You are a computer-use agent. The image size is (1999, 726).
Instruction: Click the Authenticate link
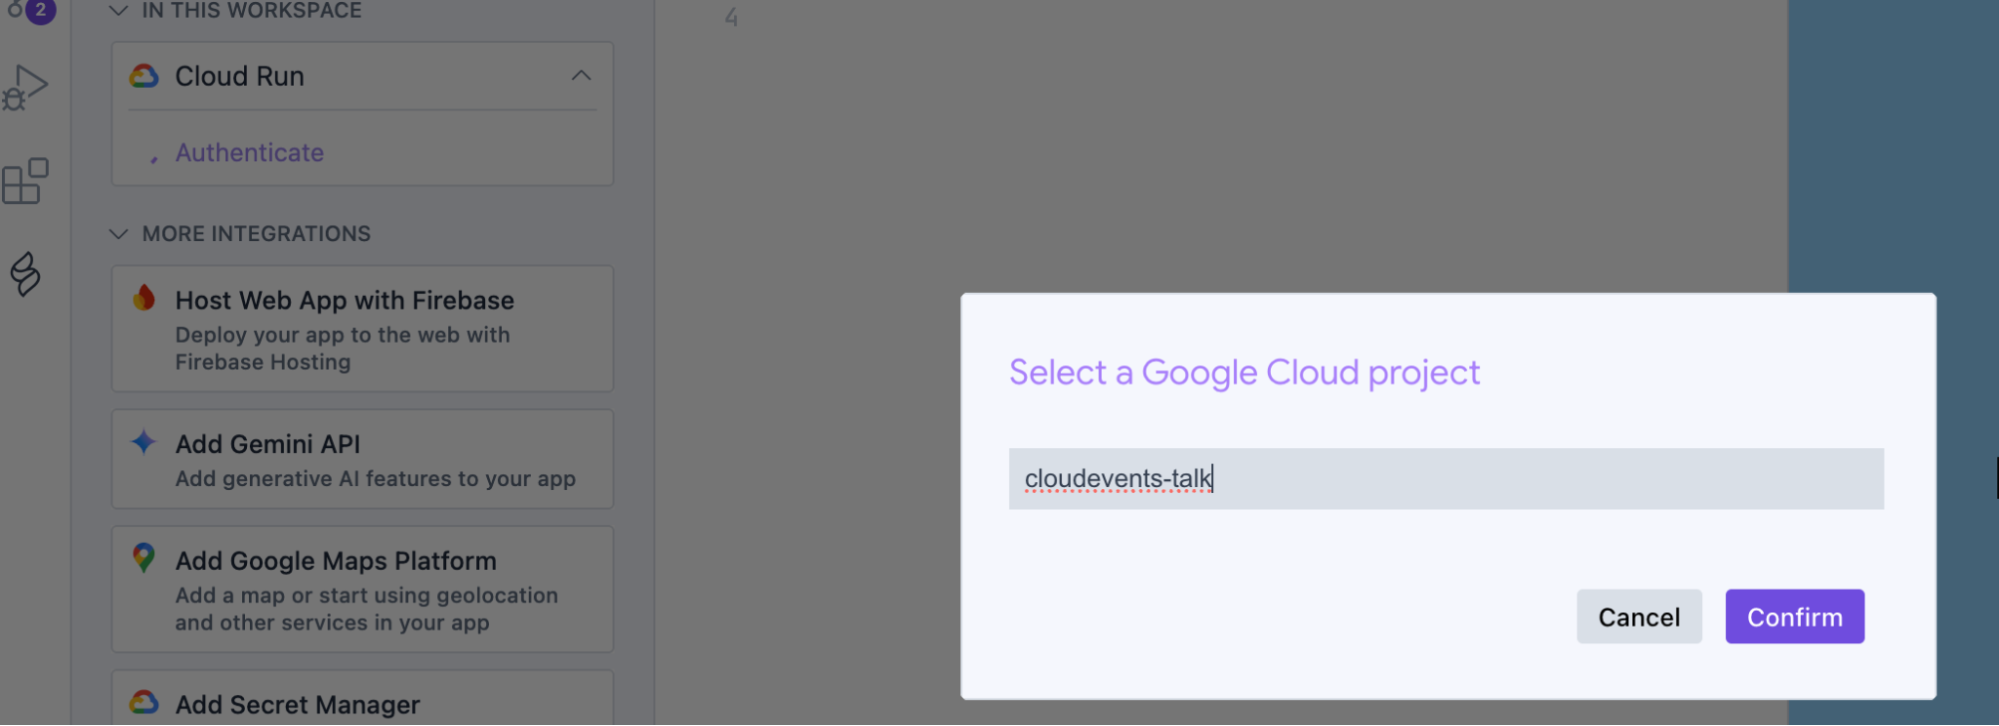[x=249, y=153]
